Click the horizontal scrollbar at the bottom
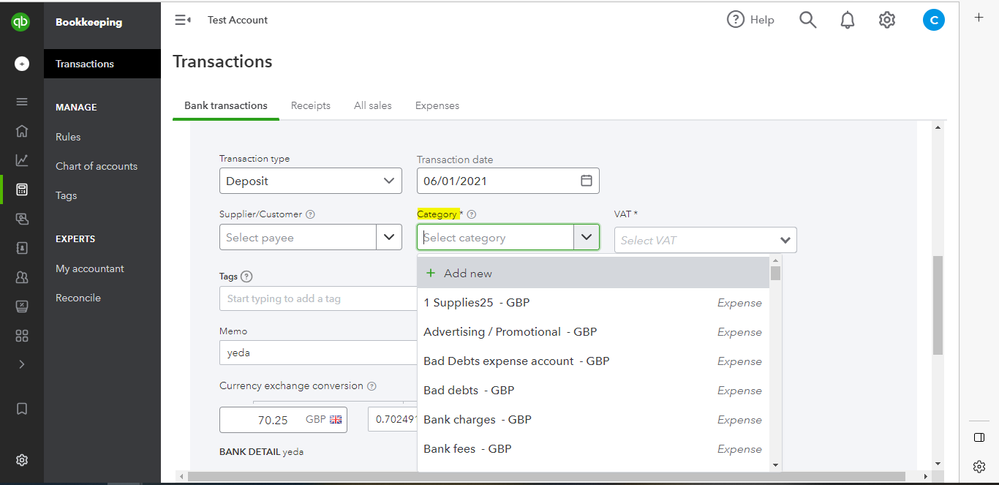The width and height of the screenshot is (999, 485). coord(547,476)
